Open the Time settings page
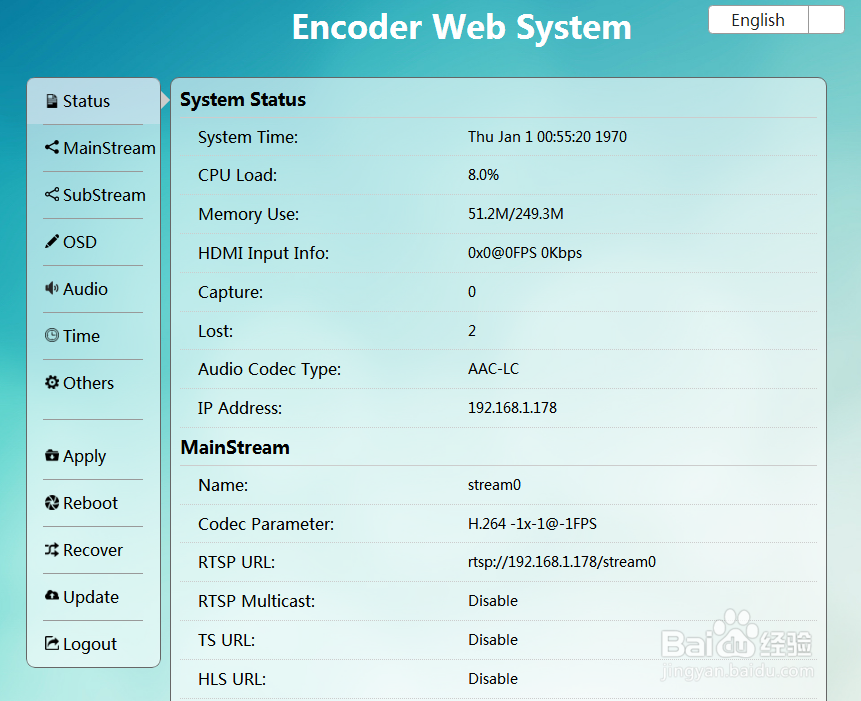Viewport: 861px width, 701px height. click(93, 336)
